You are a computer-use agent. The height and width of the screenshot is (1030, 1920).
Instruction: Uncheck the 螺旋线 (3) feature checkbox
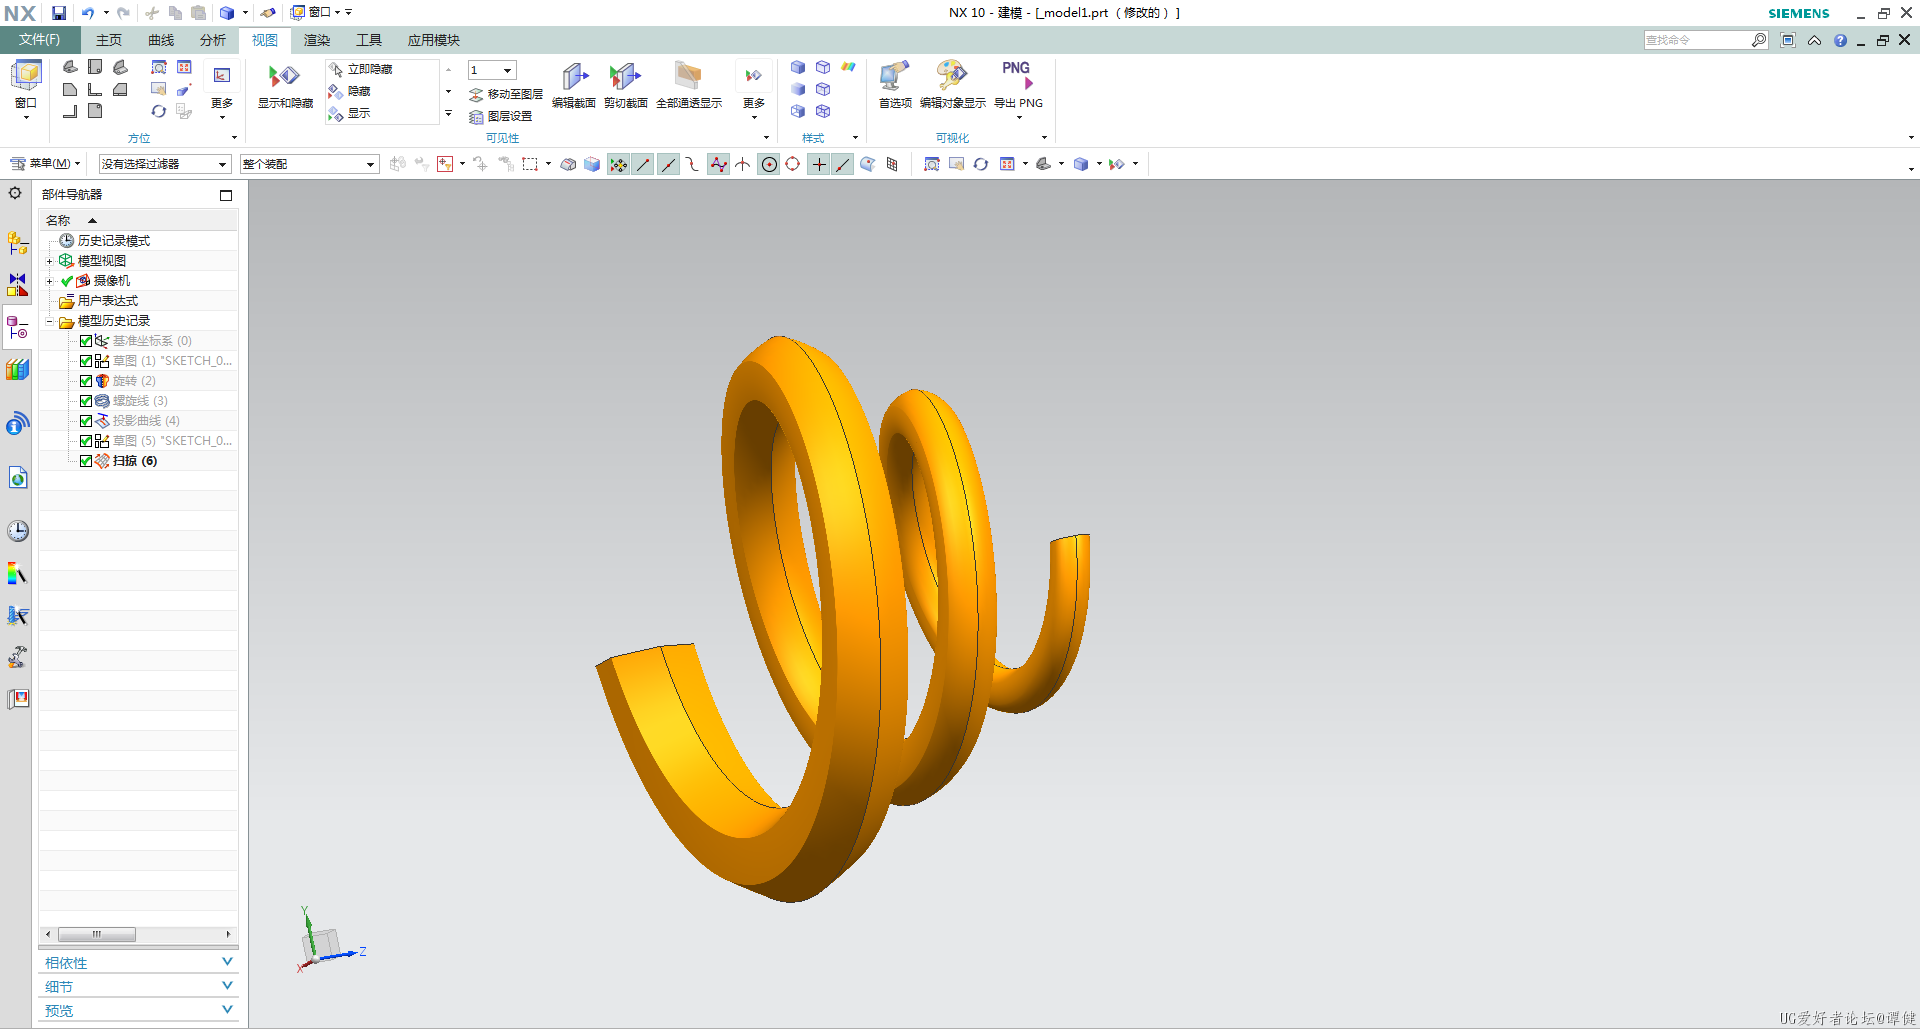coord(86,401)
